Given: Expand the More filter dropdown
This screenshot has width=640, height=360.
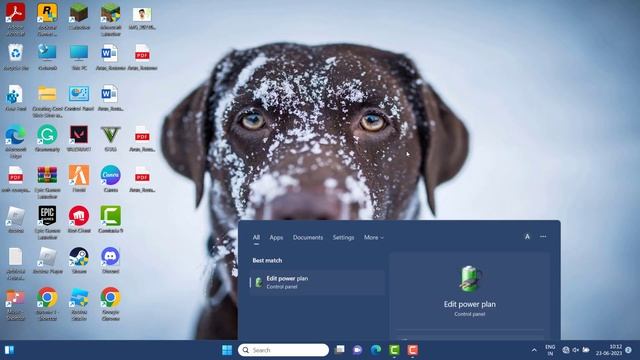Looking at the screenshot, I should [373, 237].
